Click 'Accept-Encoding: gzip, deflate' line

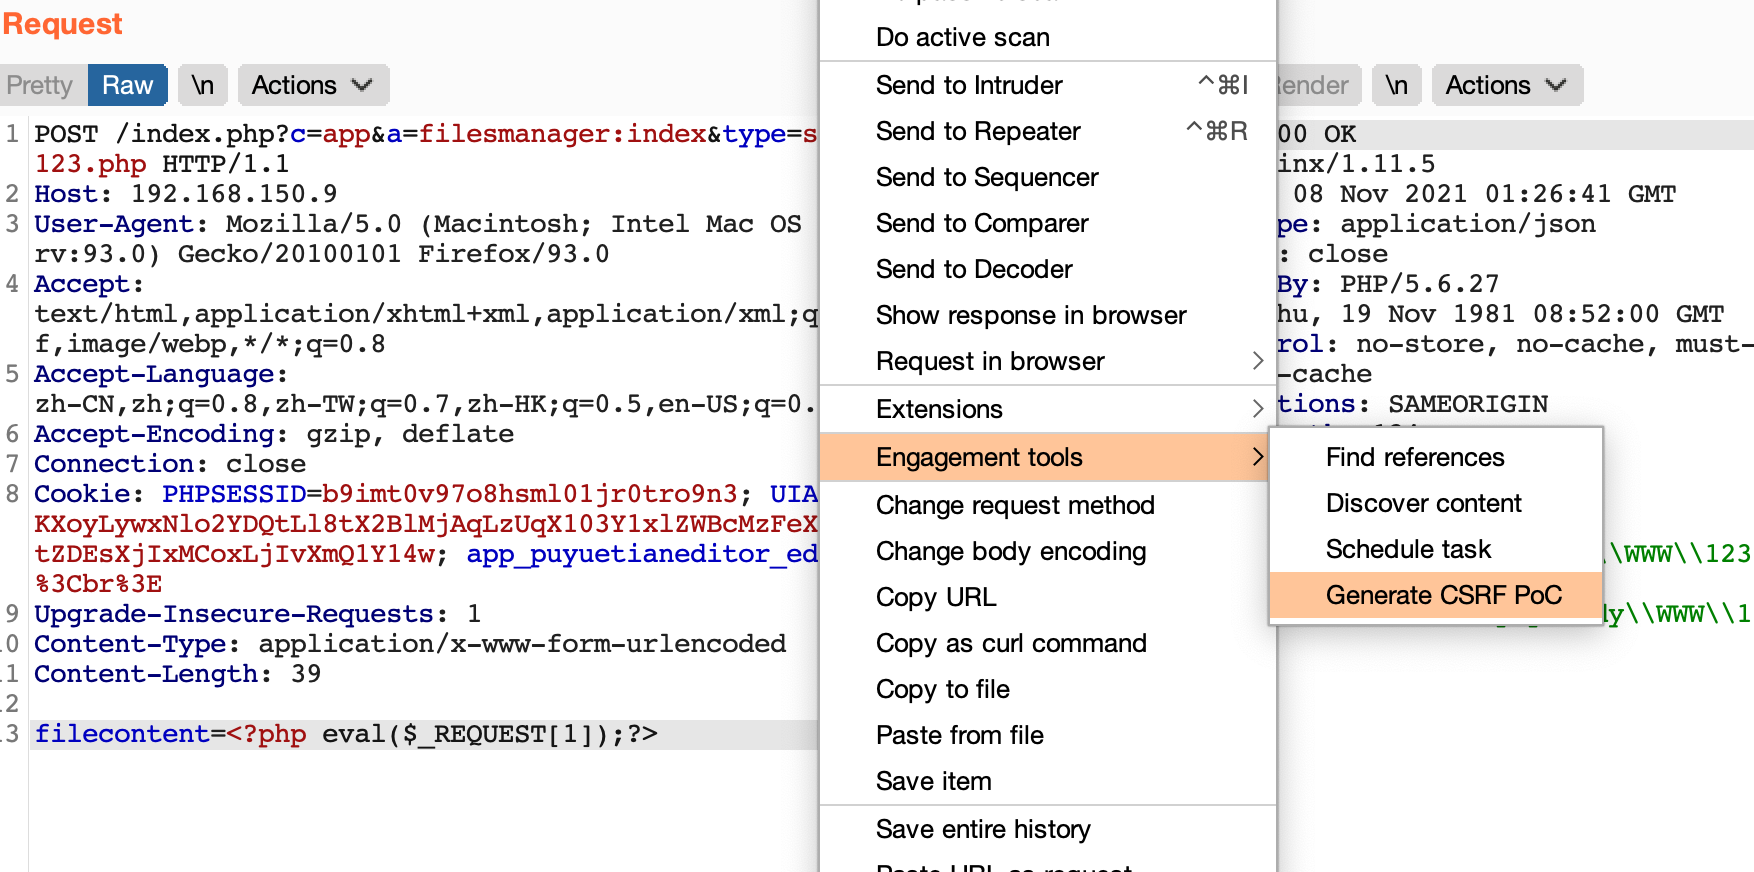point(274,434)
